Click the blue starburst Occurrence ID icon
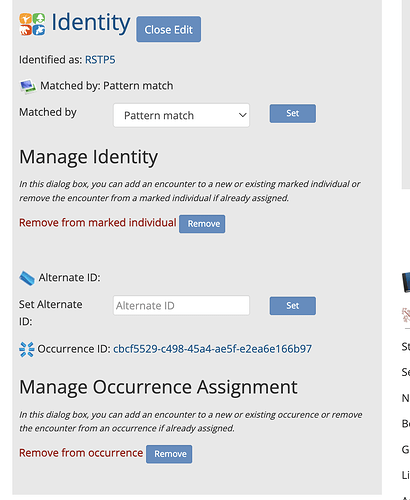 coord(27,349)
